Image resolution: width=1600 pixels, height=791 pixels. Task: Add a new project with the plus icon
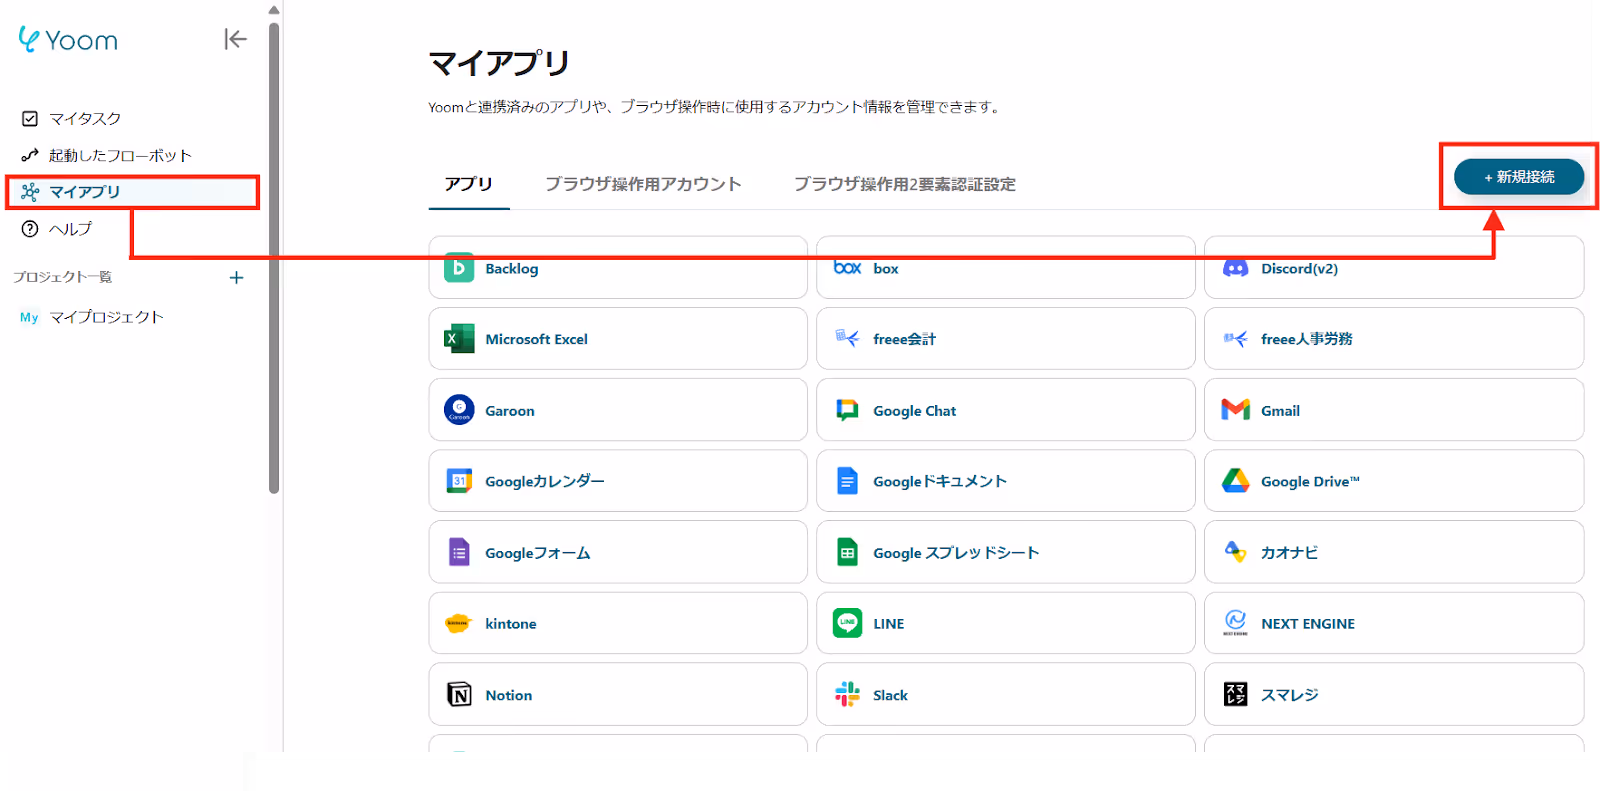click(236, 277)
